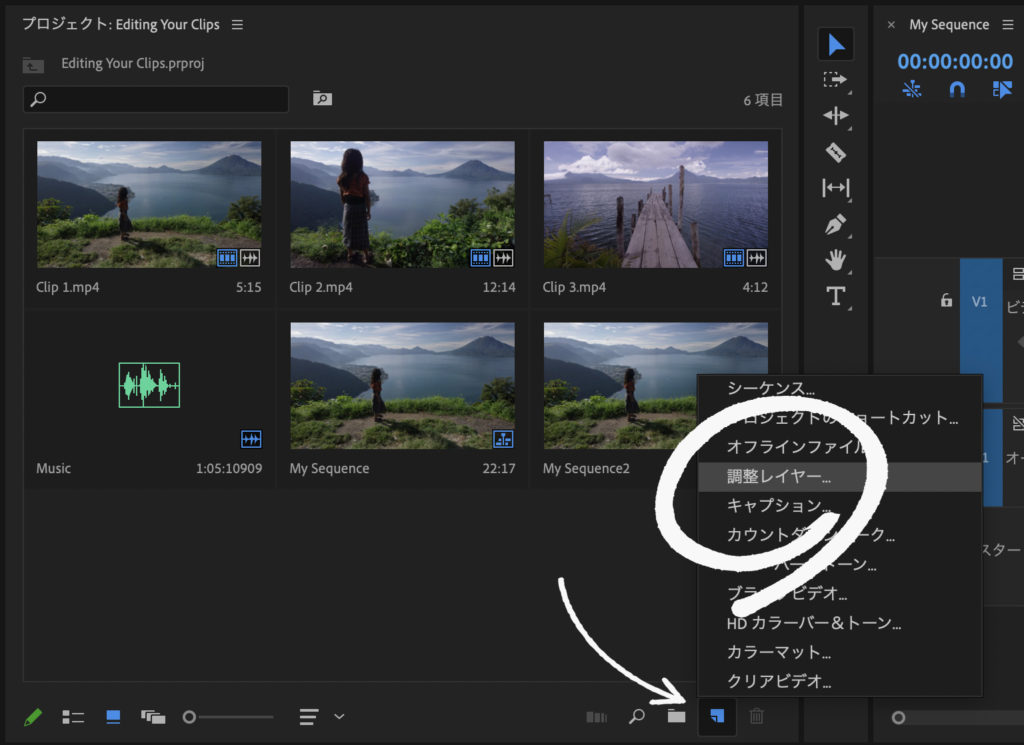Select the Hand tool
This screenshot has width=1024, height=745.
coord(835,260)
